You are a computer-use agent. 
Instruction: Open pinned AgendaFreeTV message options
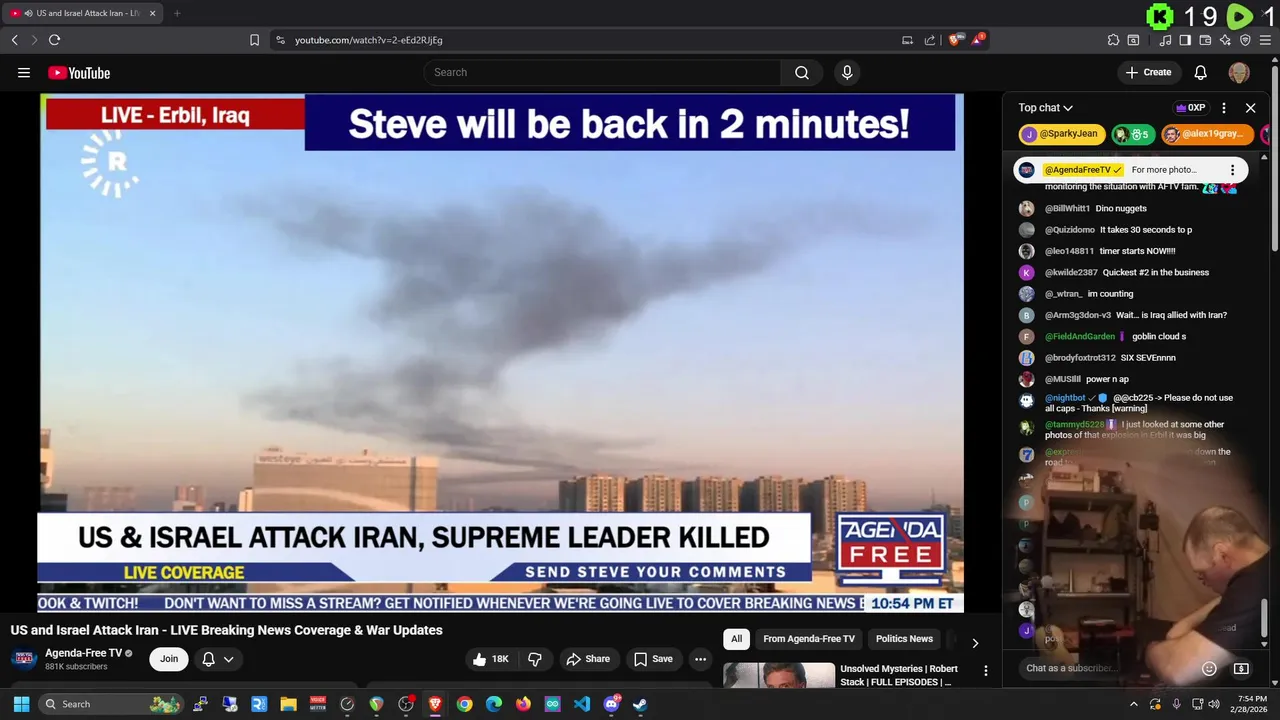point(1232,170)
